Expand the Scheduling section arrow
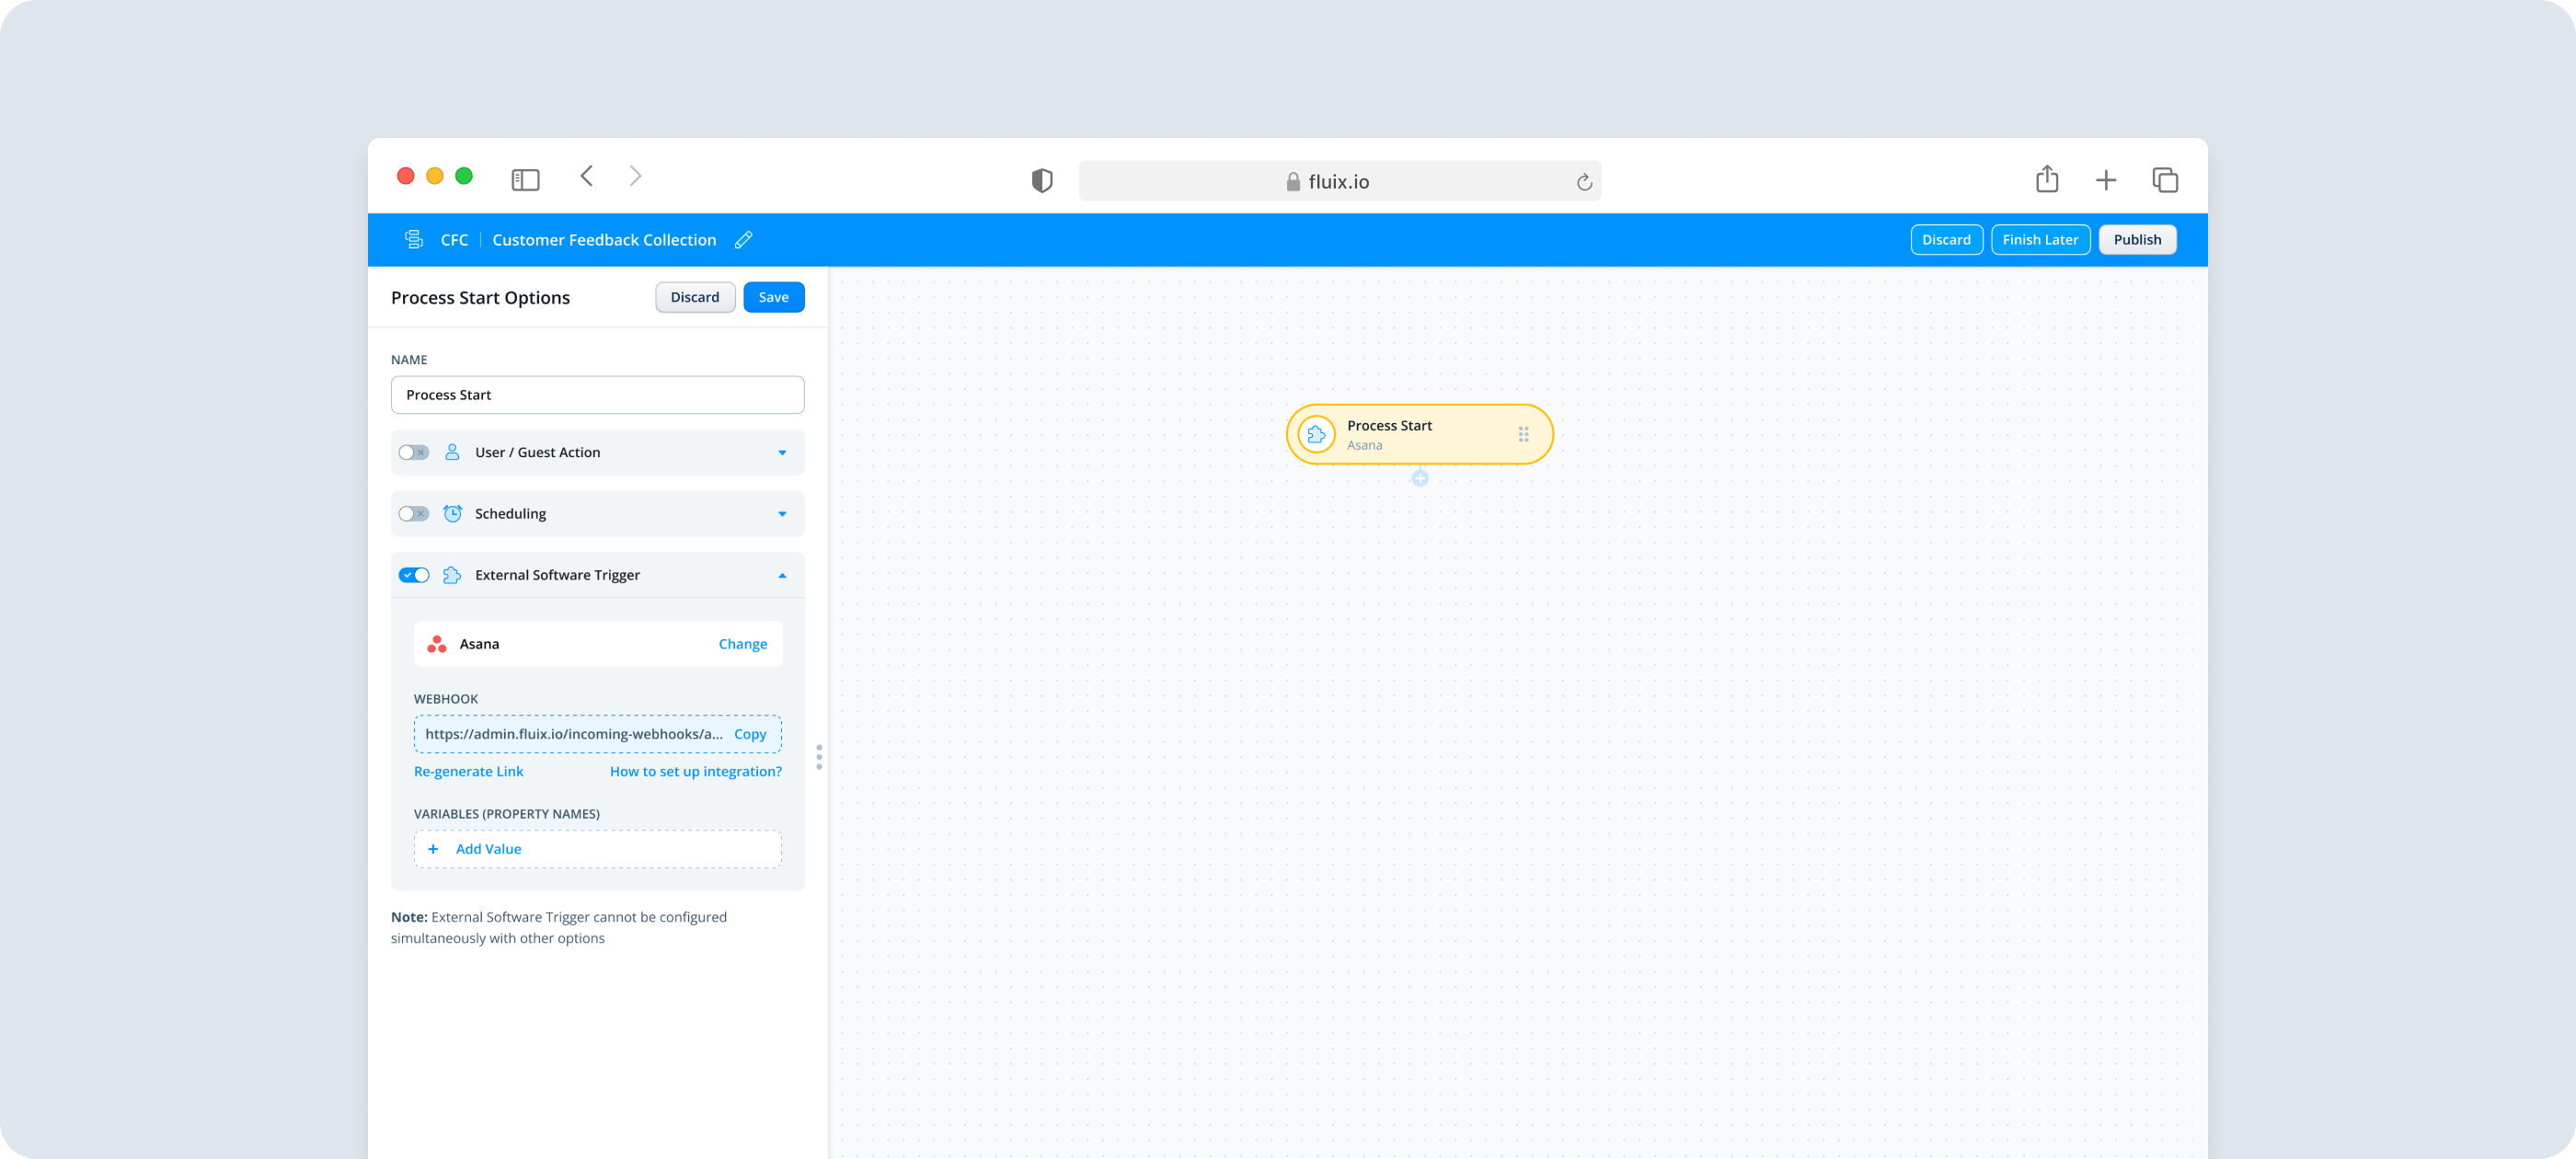The image size is (2576, 1159). (x=782, y=514)
